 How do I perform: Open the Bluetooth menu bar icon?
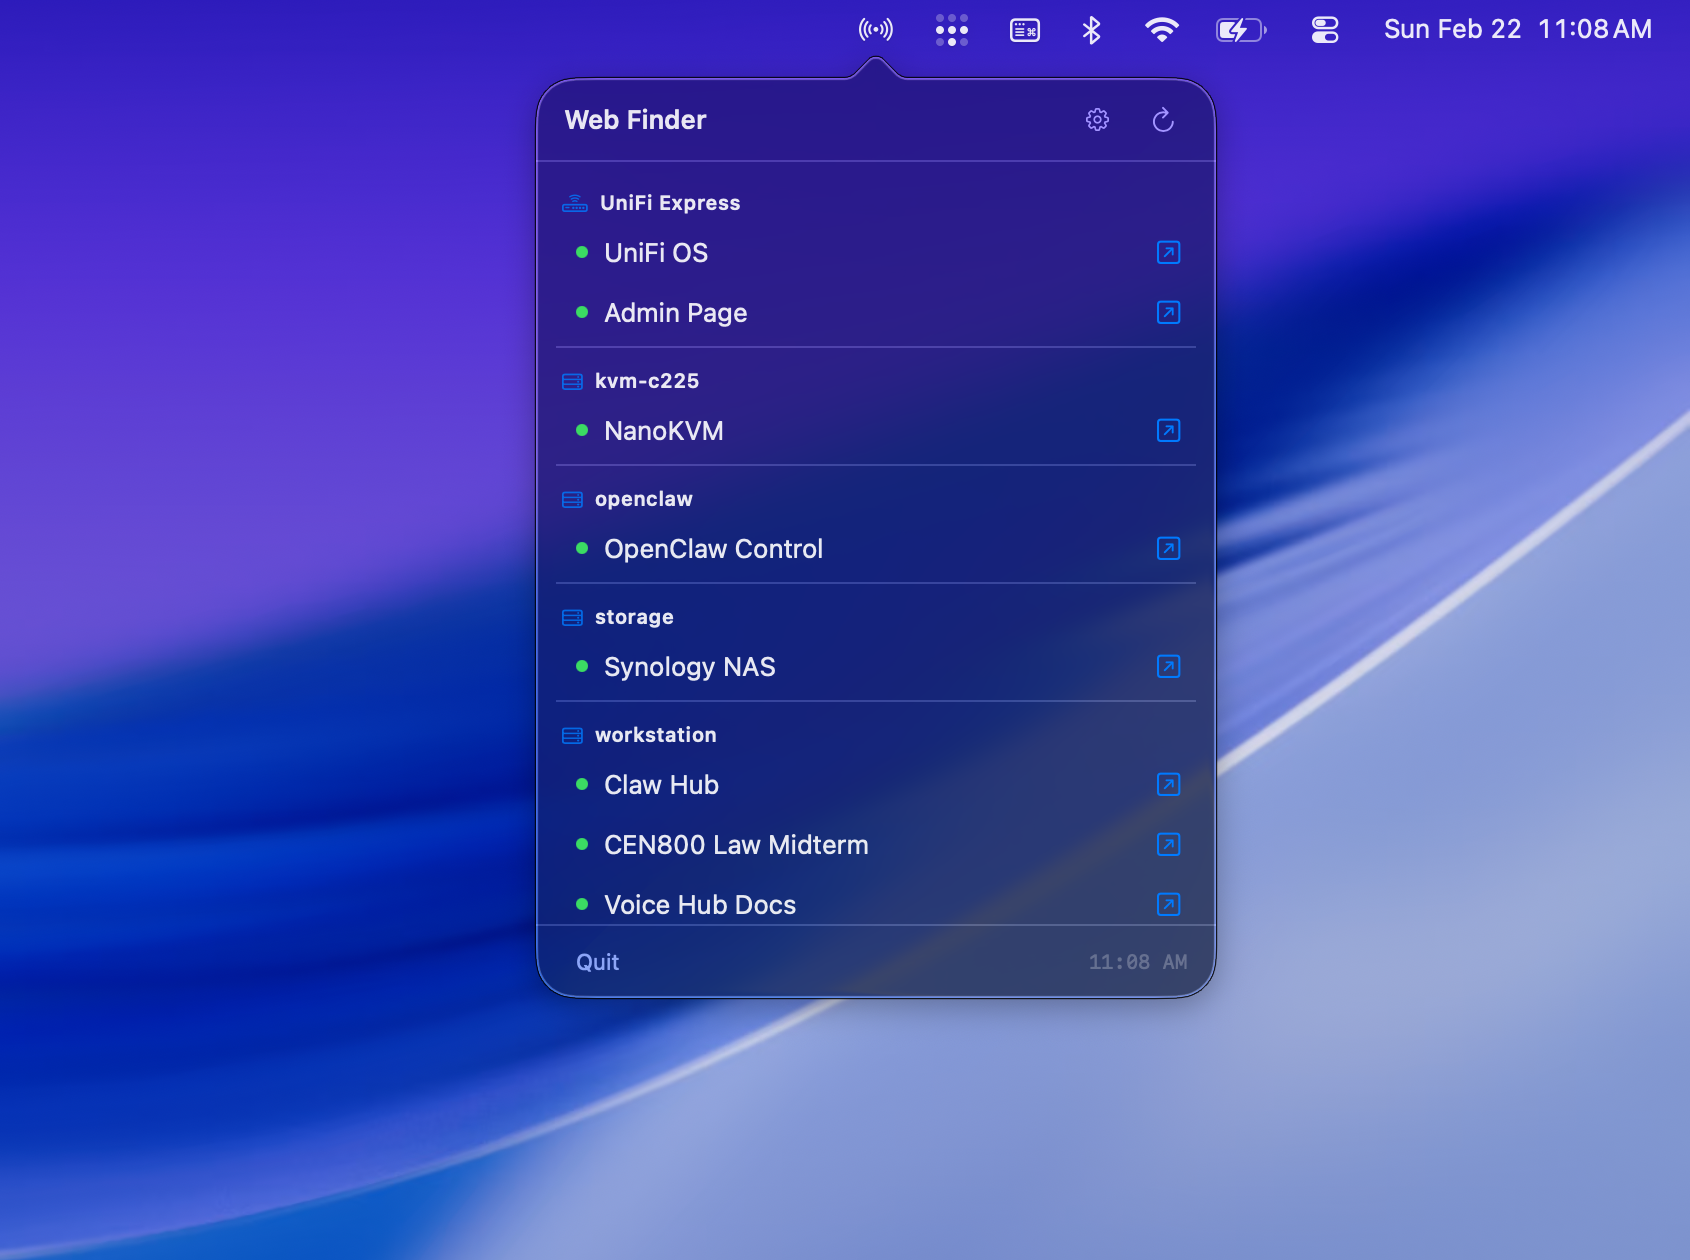click(x=1091, y=30)
